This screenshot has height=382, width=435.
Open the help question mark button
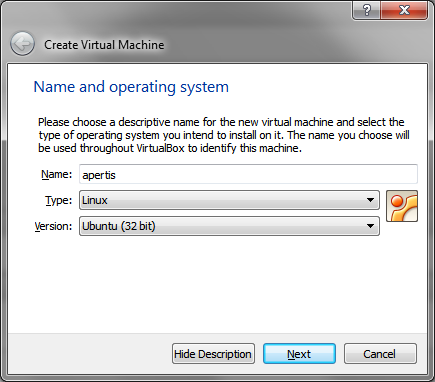[x=366, y=10]
